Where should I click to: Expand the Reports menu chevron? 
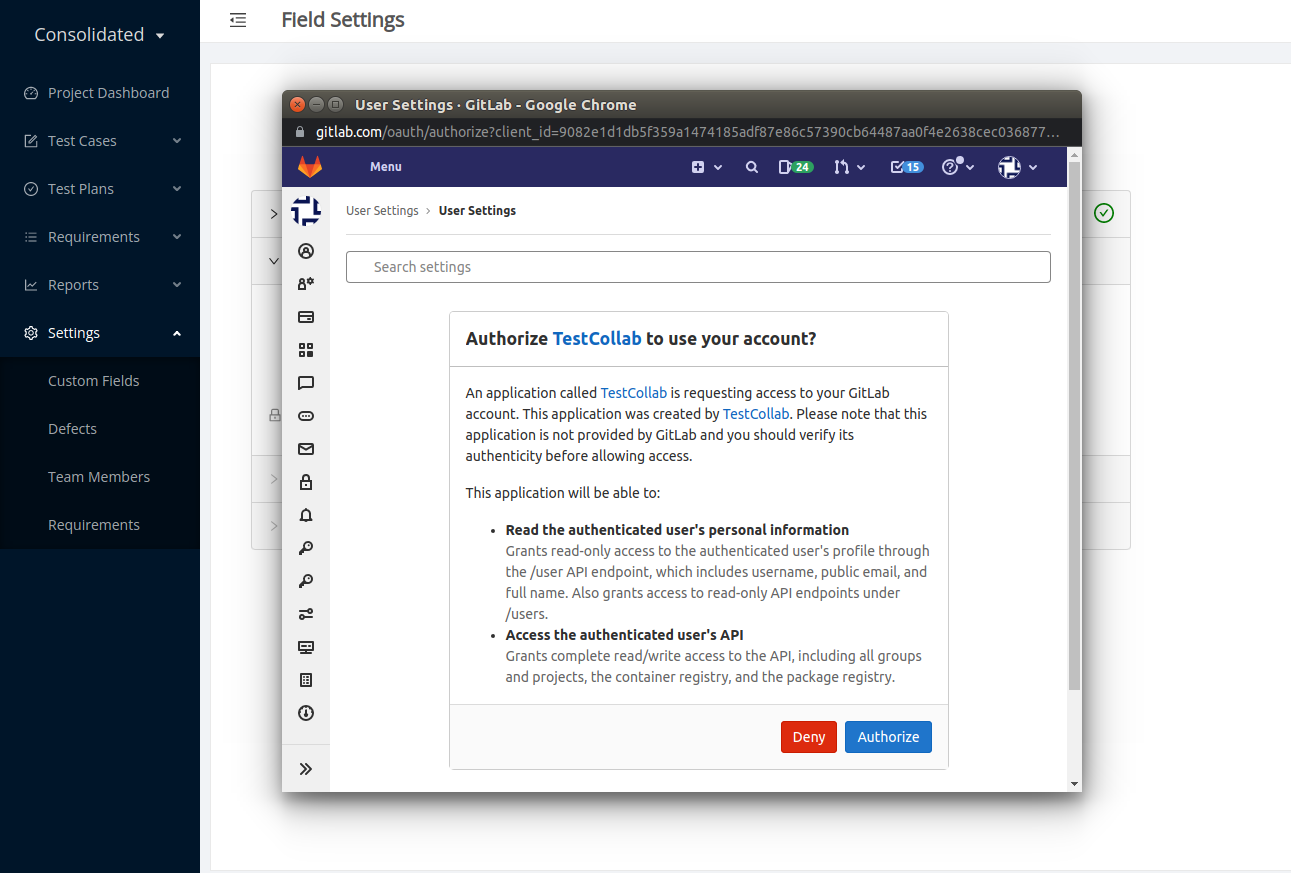pos(177,285)
